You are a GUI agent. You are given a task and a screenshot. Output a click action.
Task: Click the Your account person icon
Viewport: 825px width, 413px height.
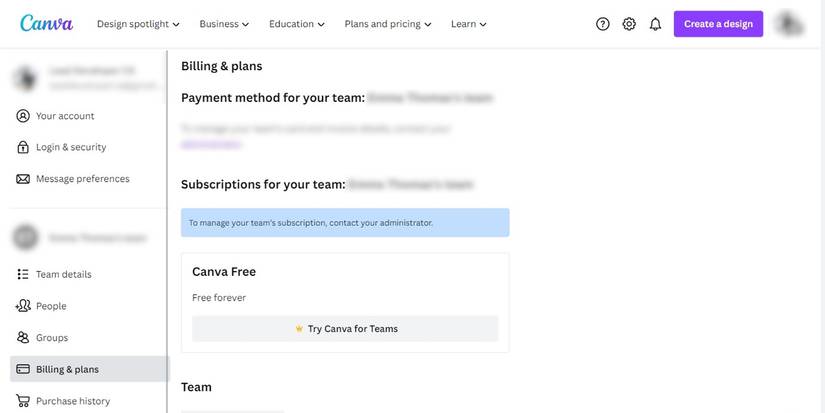click(x=22, y=116)
